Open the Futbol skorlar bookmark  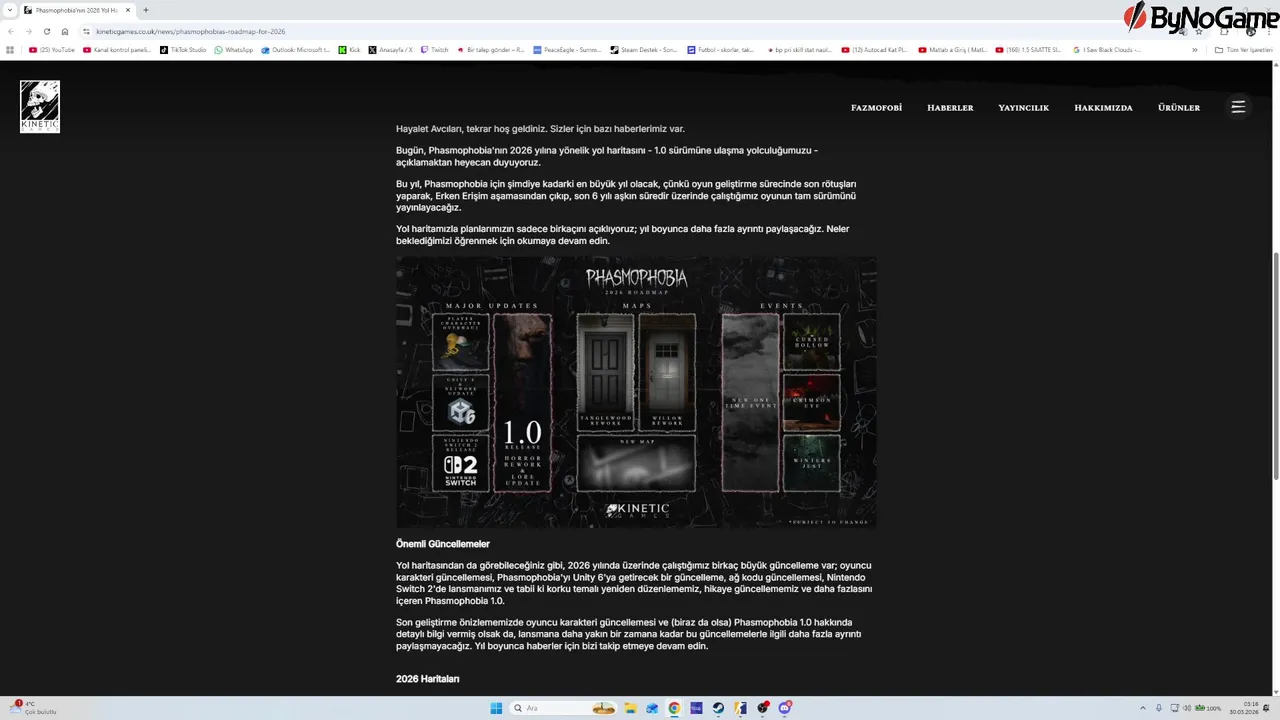coord(721,49)
